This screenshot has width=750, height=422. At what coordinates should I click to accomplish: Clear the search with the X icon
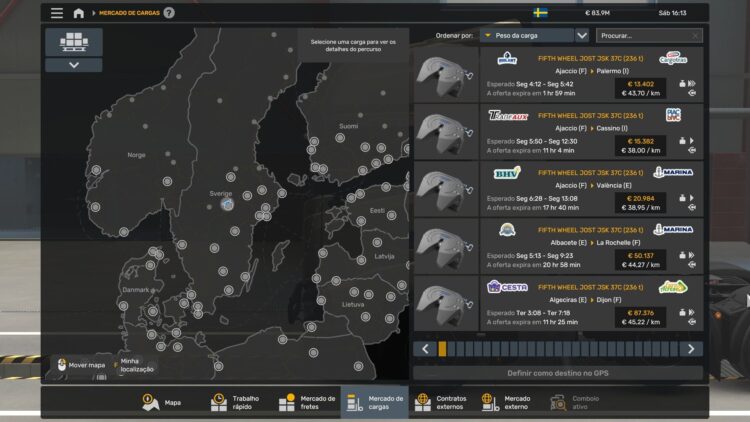[x=695, y=36]
